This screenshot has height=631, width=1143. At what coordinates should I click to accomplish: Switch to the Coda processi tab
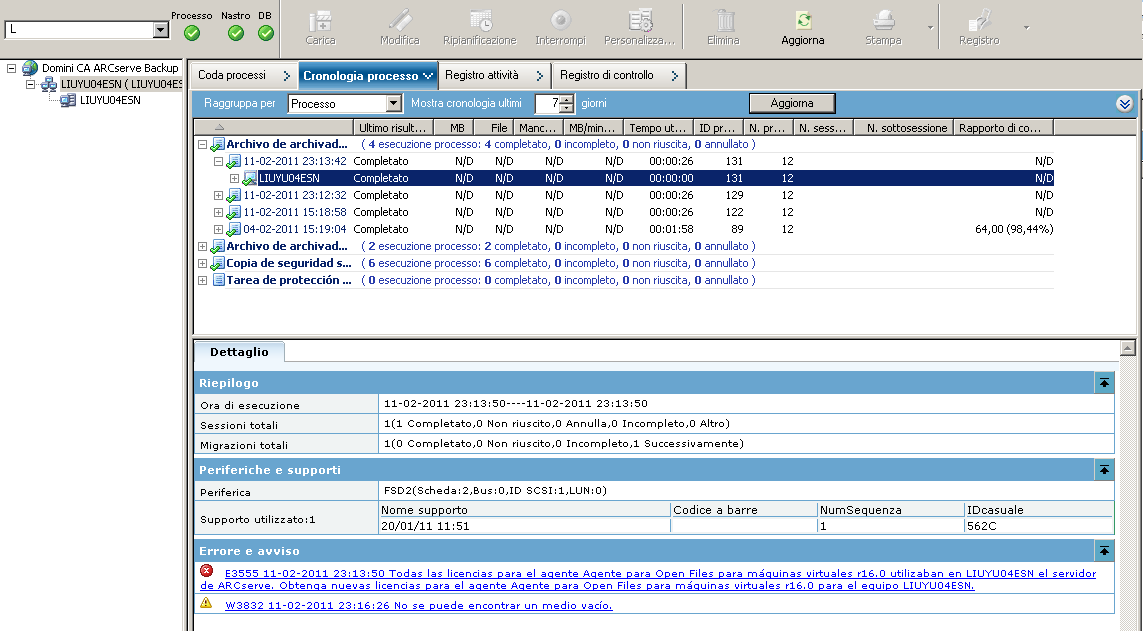coord(232,75)
